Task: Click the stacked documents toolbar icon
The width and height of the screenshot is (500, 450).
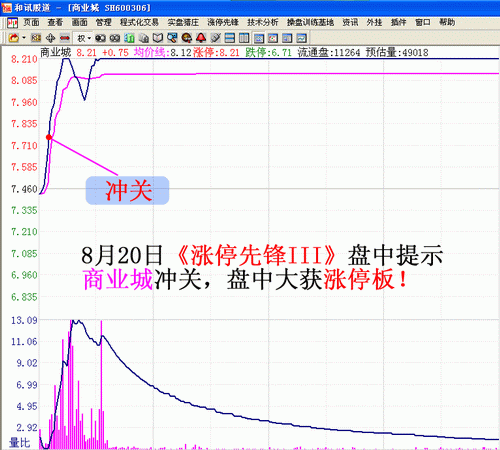Action: pos(144,38)
